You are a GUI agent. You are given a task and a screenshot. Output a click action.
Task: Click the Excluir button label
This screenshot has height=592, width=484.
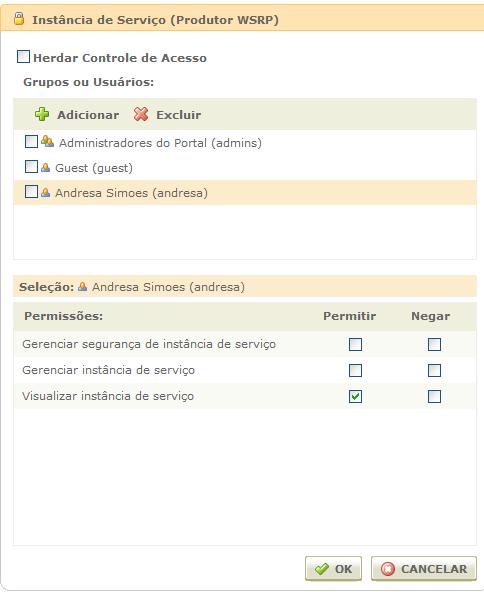pos(179,115)
